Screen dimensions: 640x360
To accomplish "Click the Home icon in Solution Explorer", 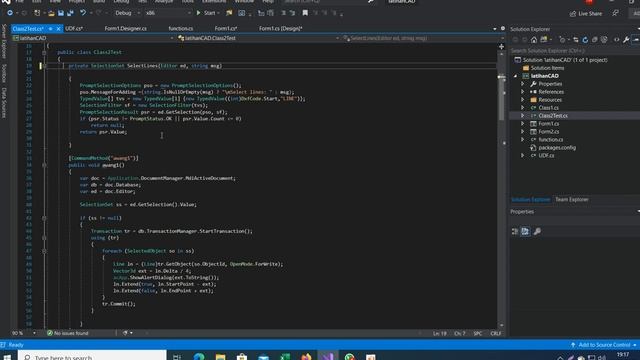I will 534,40.
